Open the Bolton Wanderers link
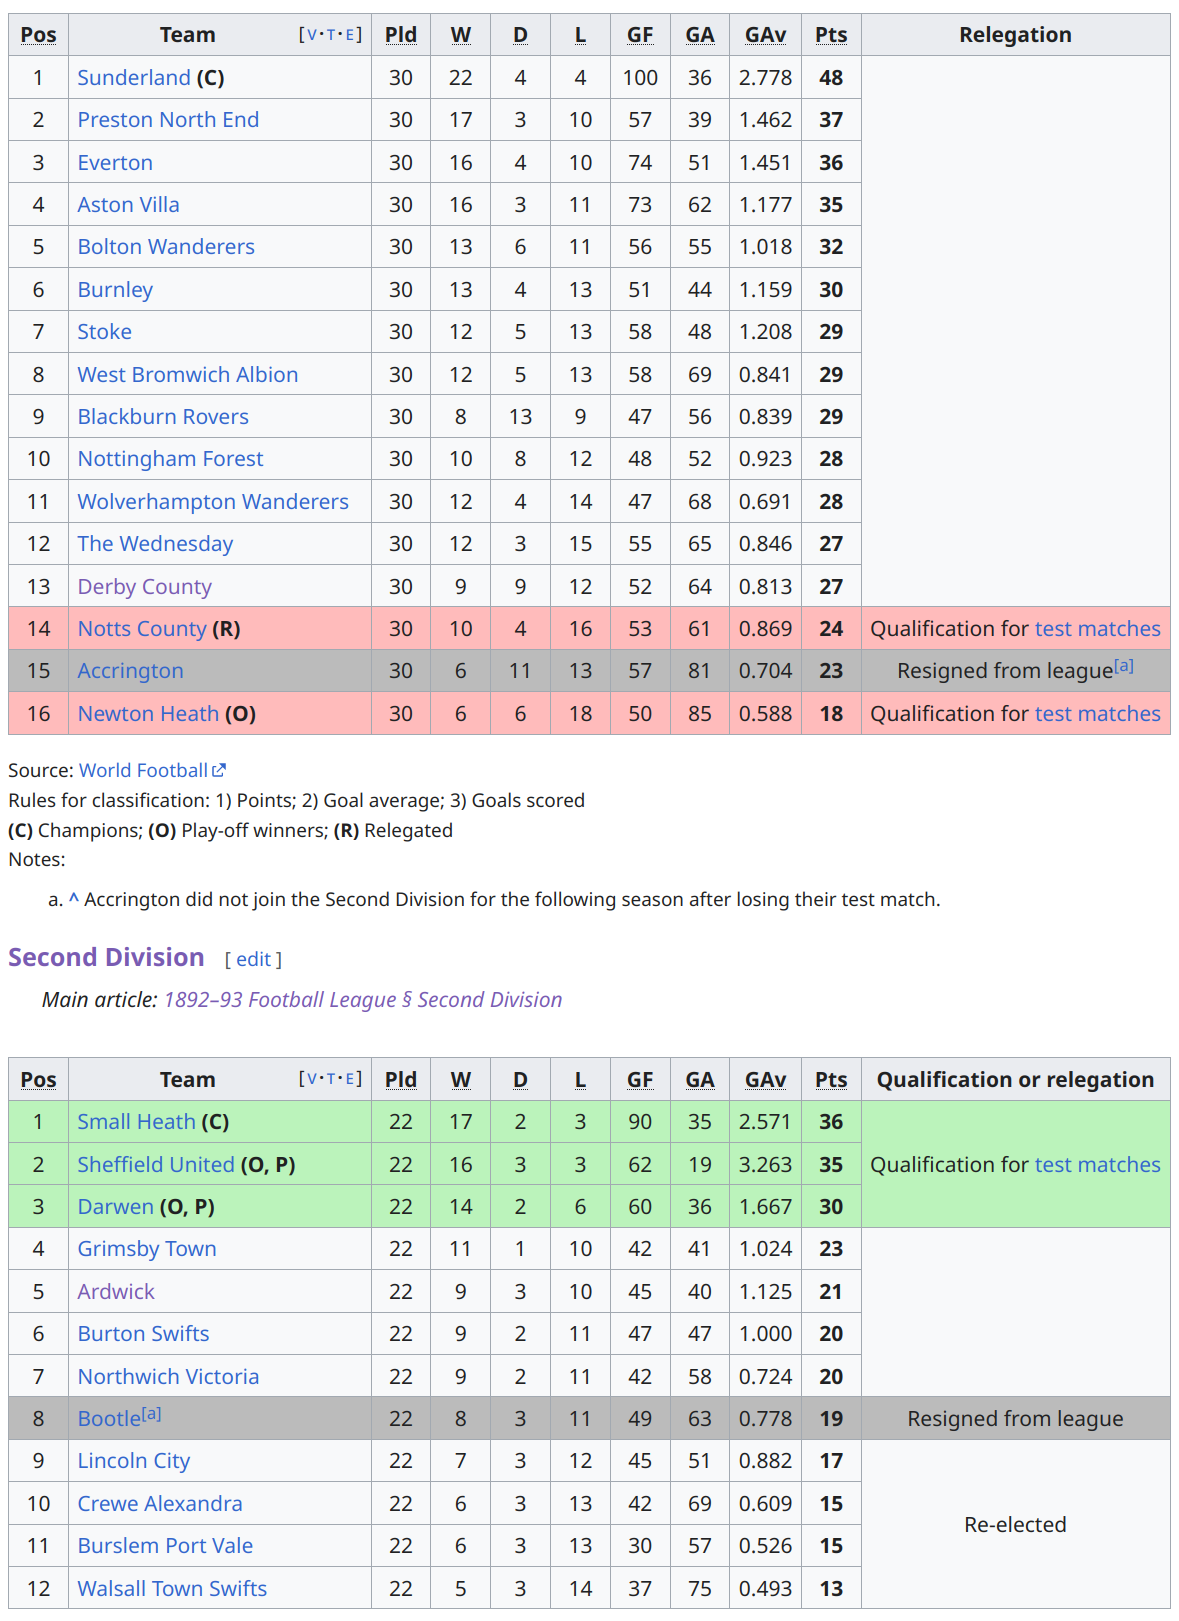 pyautogui.click(x=166, y=247)
